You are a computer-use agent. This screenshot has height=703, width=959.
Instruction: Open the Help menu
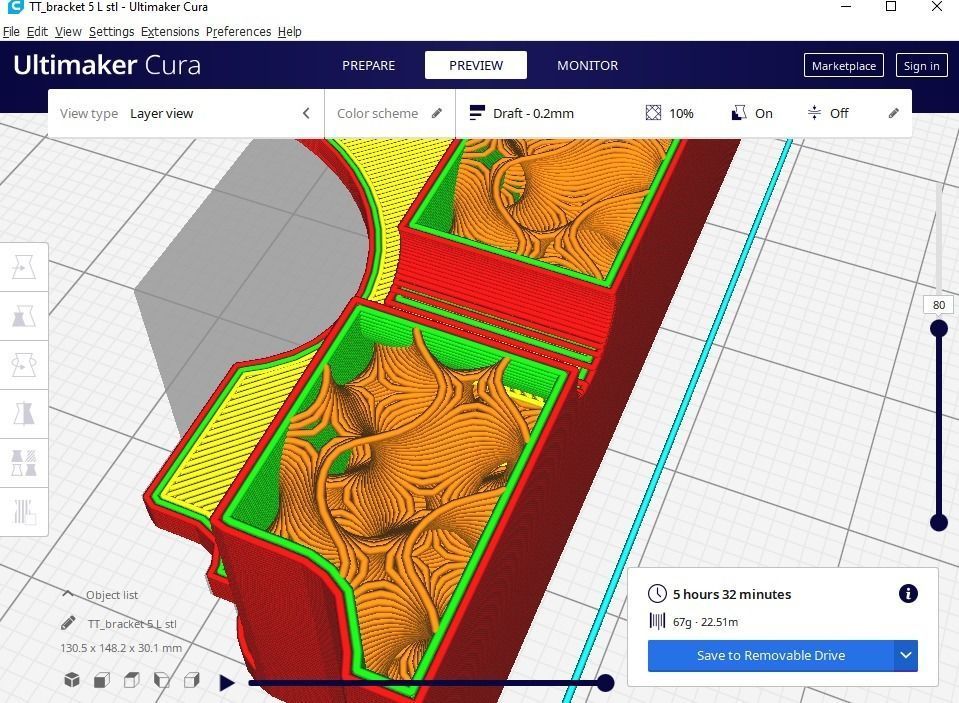pyautogui.click(x=289, y=31)
